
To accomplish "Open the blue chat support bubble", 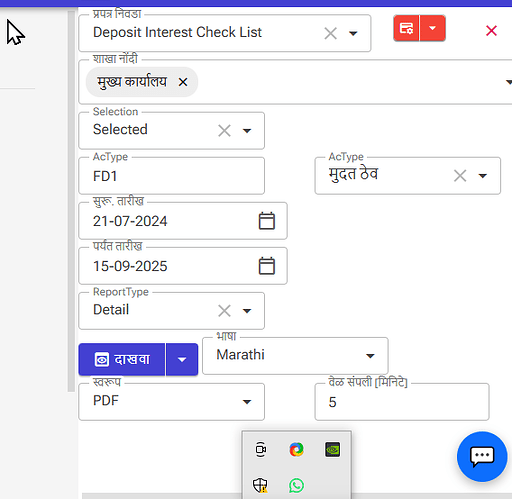I will pos(482,456).
